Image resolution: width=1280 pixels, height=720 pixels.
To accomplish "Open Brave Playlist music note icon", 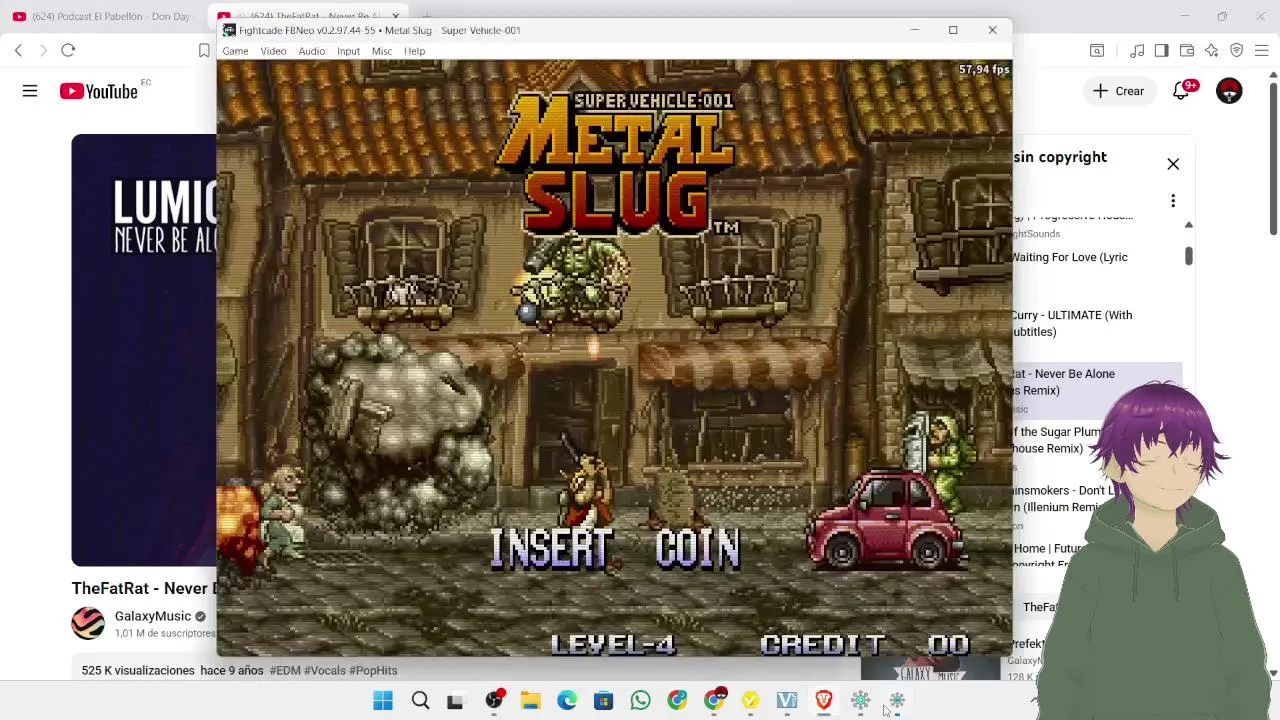I will [1137, 50].
